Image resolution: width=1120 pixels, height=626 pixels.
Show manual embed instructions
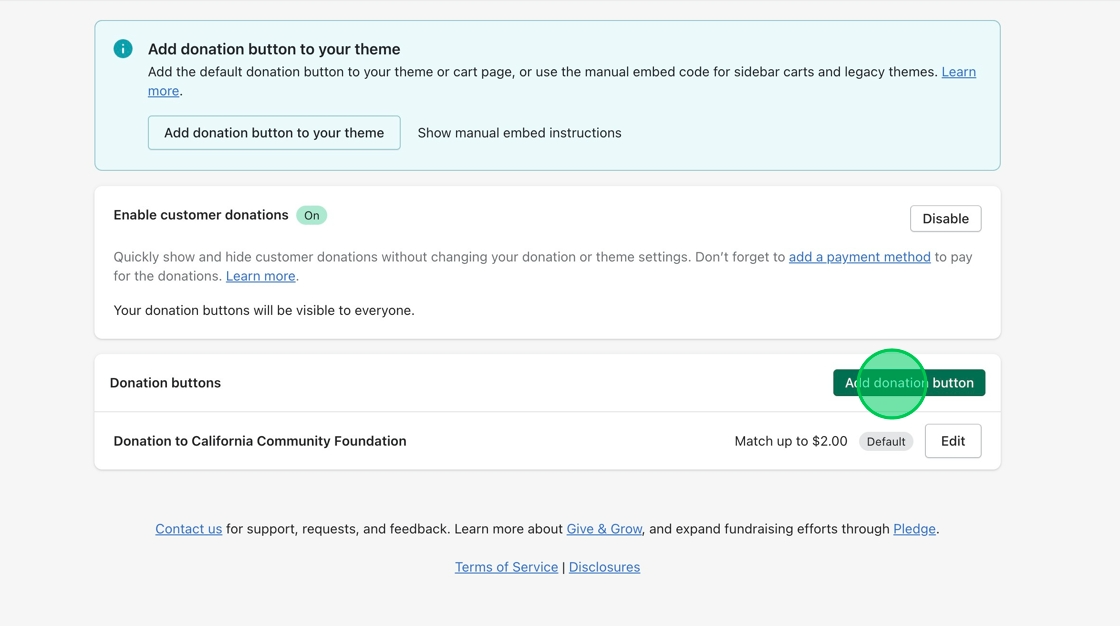[519, 133]
